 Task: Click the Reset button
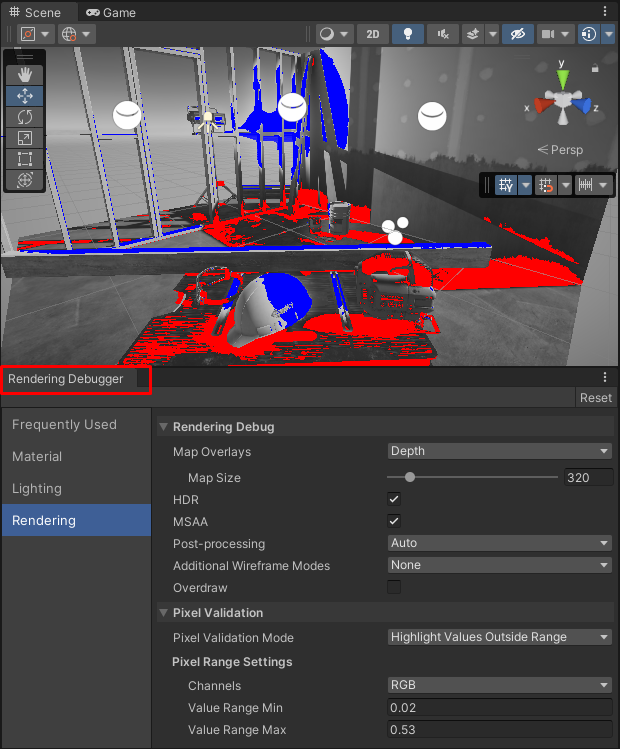coord(596,398)
